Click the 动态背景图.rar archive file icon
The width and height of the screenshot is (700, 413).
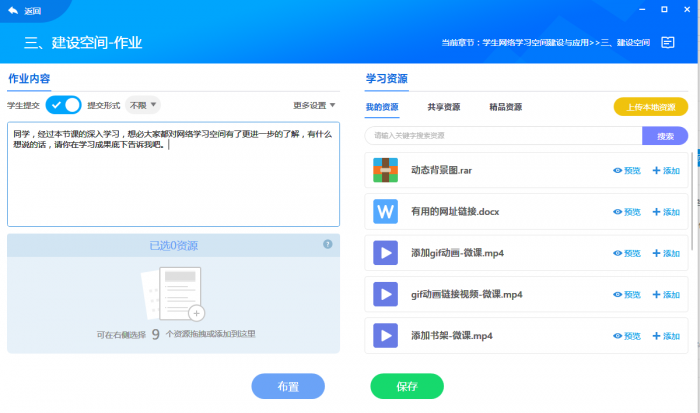385,170
